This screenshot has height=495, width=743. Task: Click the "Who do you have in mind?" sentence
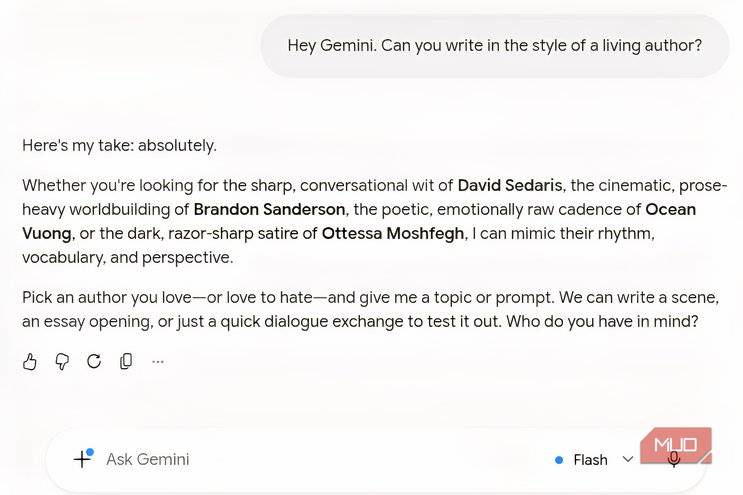602,322
